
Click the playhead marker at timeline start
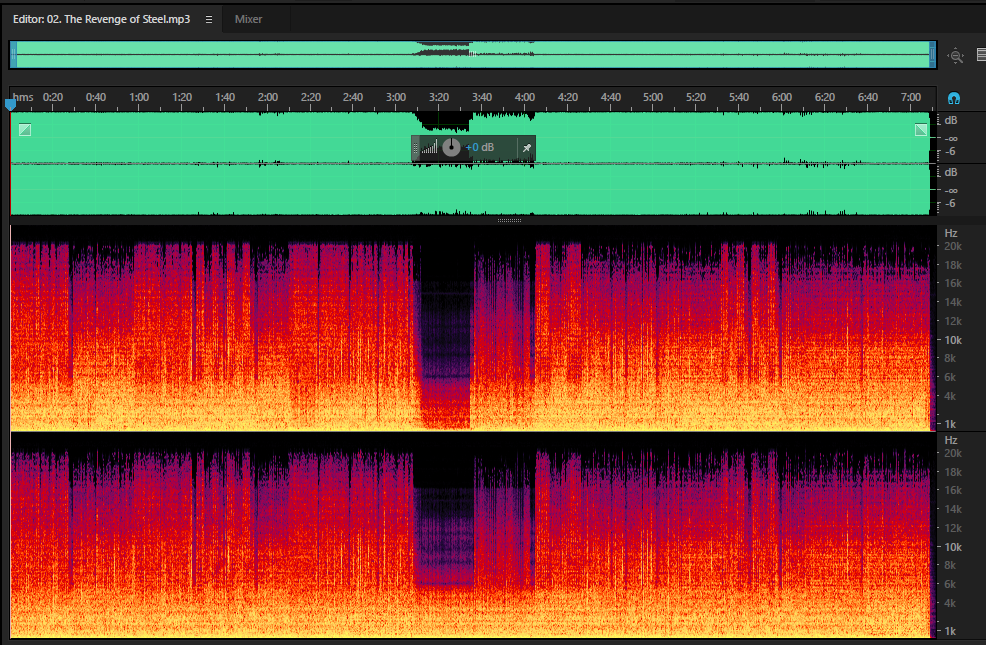(x=10, y=104)
